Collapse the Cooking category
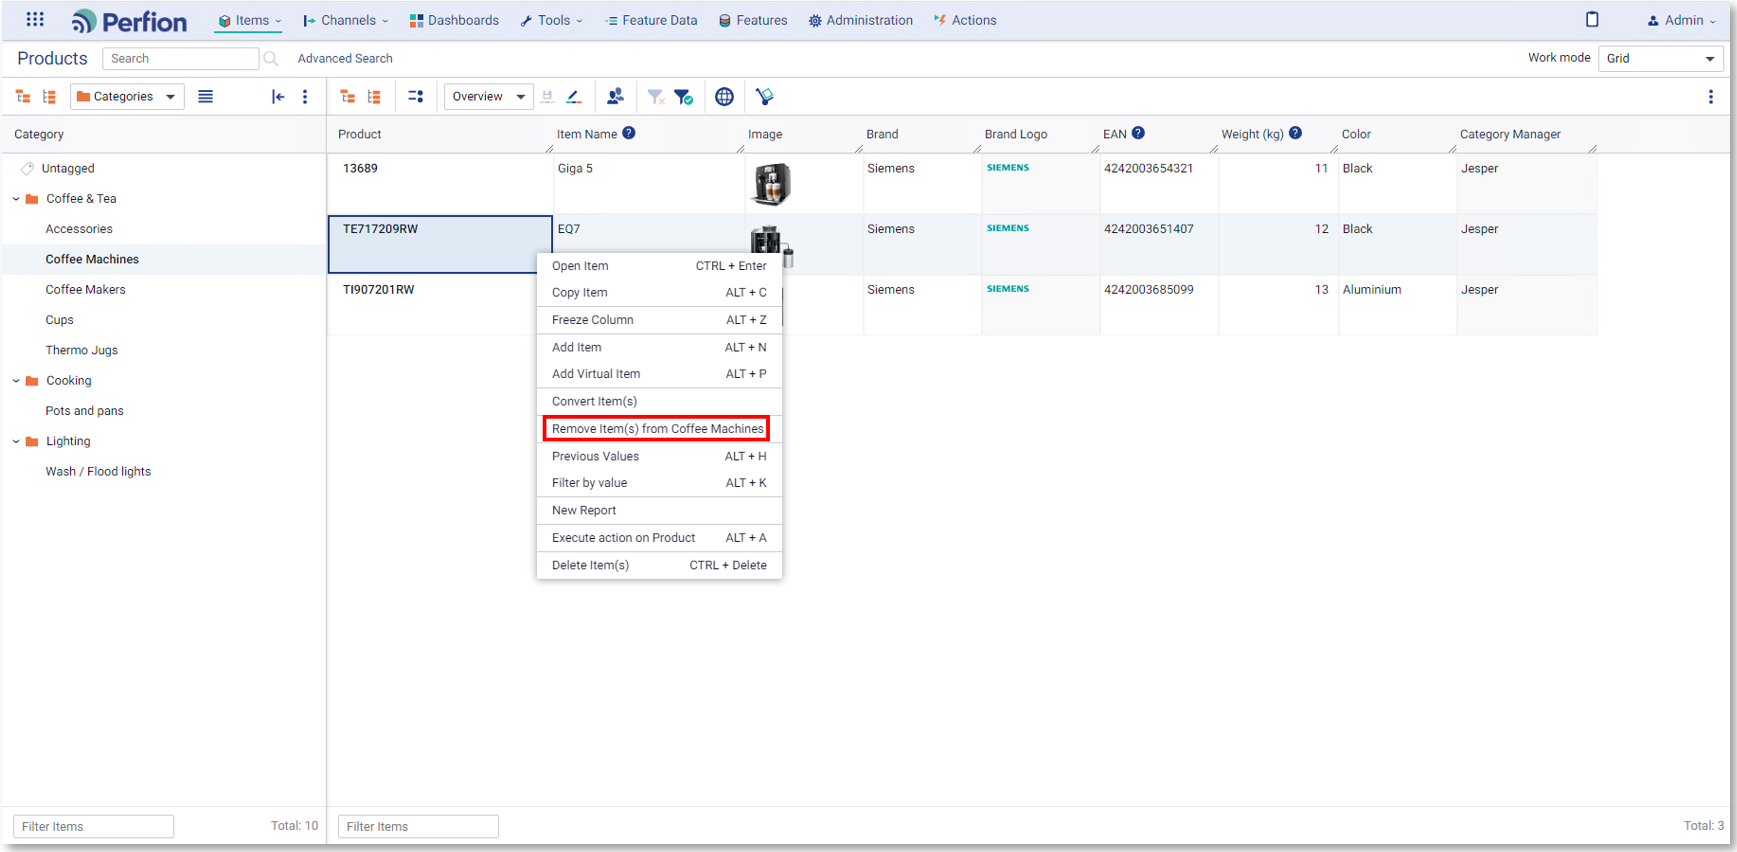 pos(16,381)
